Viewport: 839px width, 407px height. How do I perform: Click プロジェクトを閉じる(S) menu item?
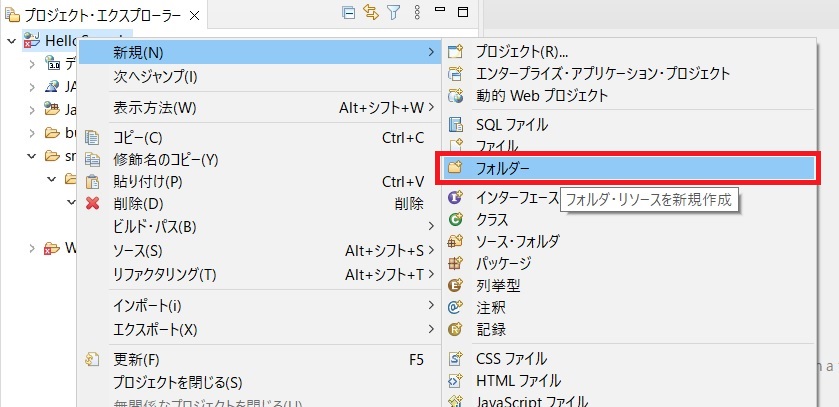click(x=177, y=382)
